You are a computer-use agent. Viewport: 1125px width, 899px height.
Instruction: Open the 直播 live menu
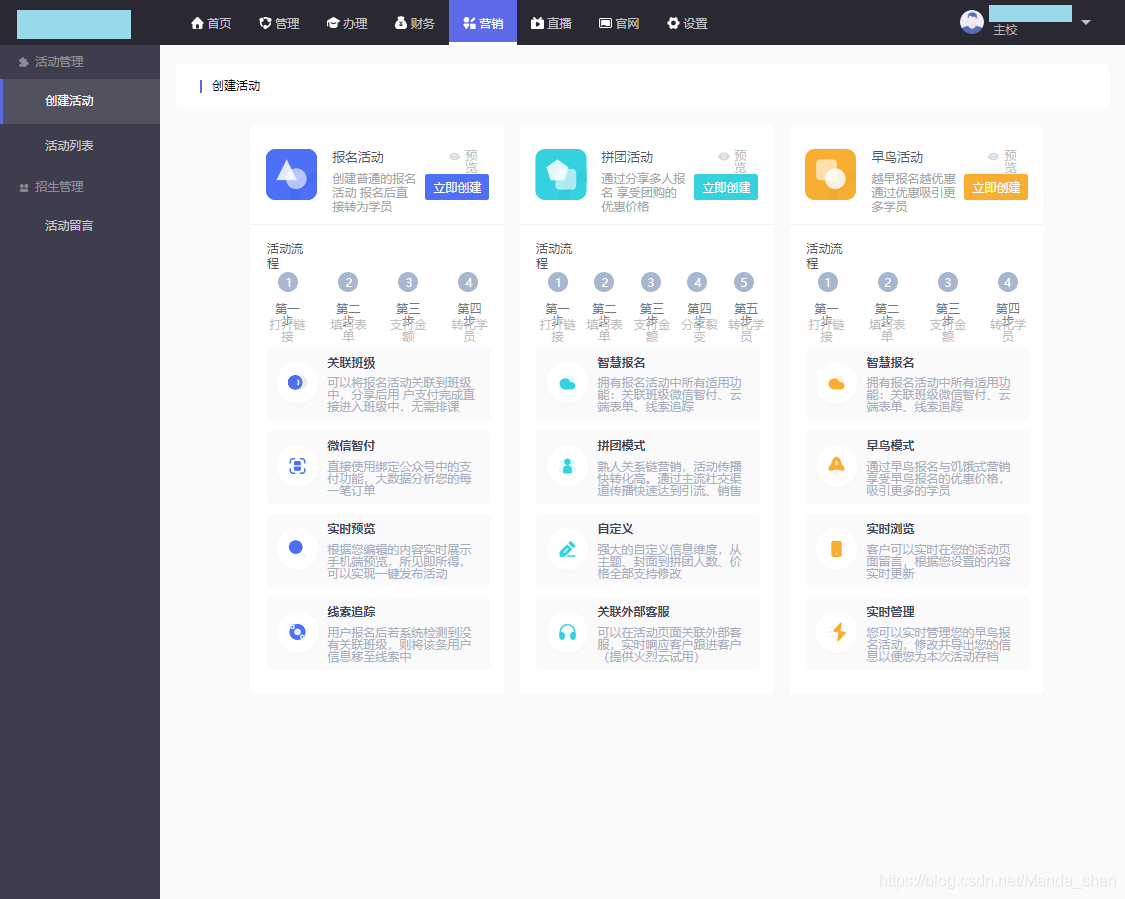tap(551, 23)
